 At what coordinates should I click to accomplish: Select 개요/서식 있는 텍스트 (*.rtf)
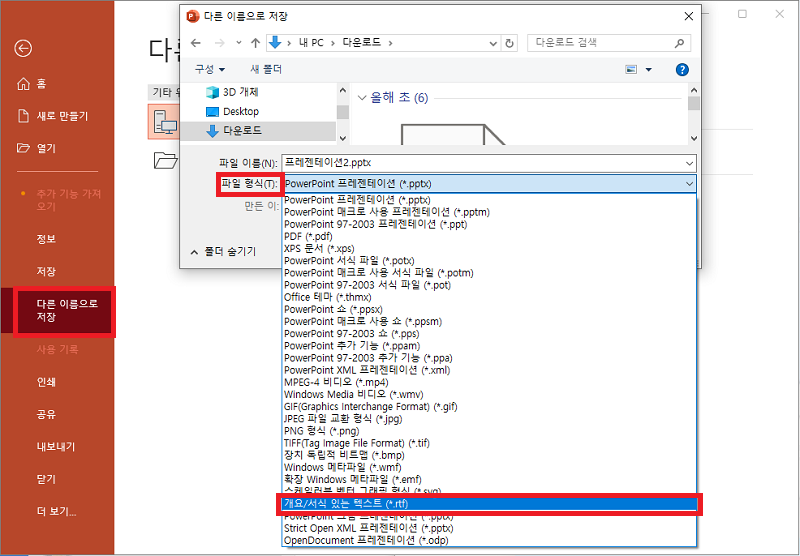click(x=489, y=503)
